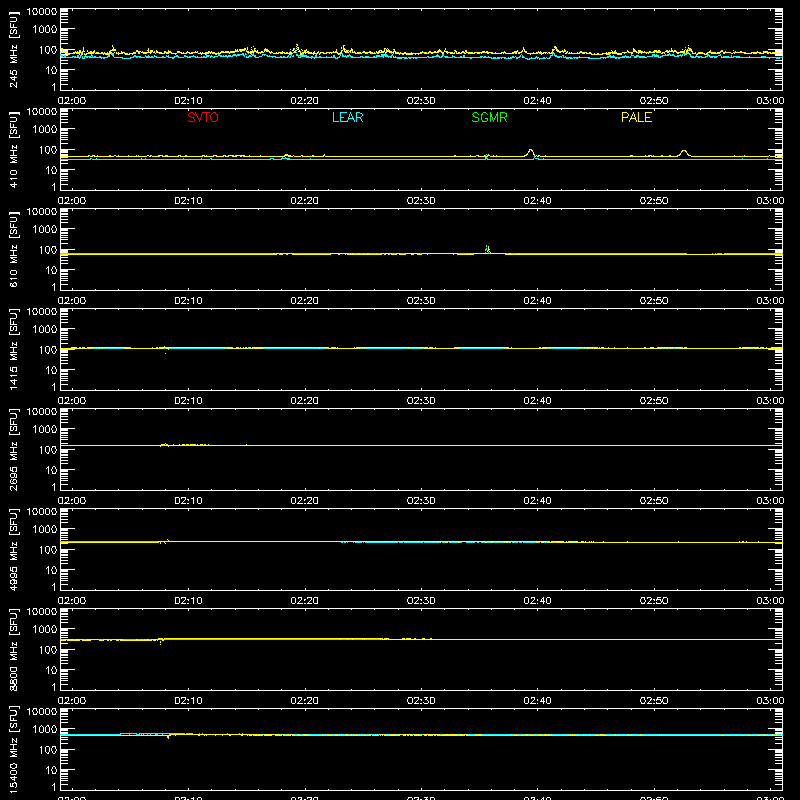Select the 15400 MHz [SFU] axis title
The image size is (800, 800).
point(13,750)
